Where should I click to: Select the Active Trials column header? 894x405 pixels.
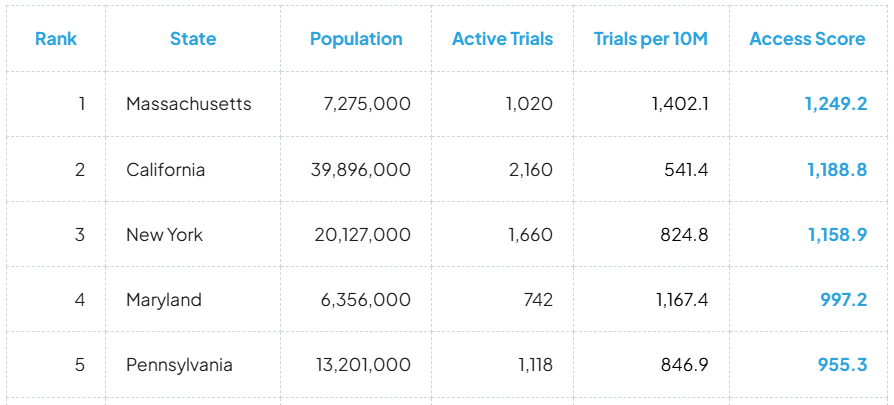(502, 39)
